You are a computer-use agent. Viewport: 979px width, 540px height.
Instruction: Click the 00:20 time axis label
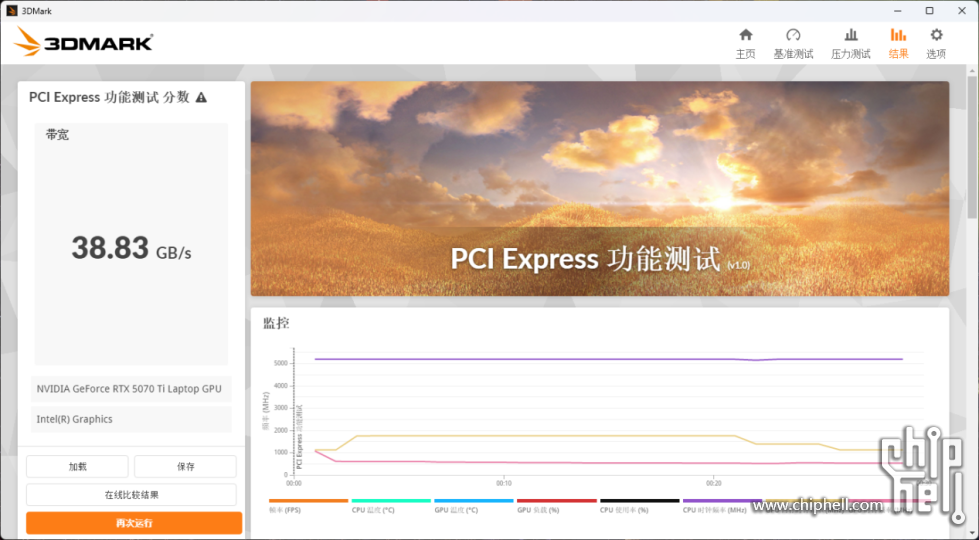714,483
